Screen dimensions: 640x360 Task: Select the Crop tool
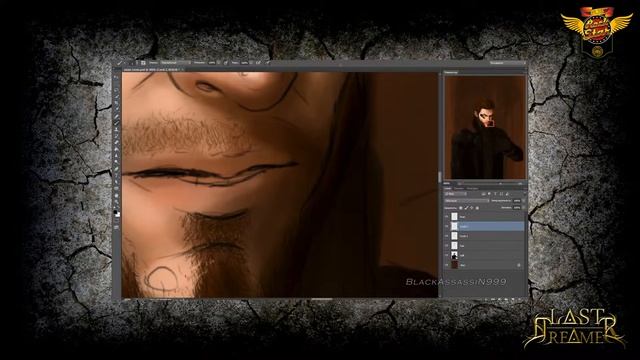pos(116,103)
